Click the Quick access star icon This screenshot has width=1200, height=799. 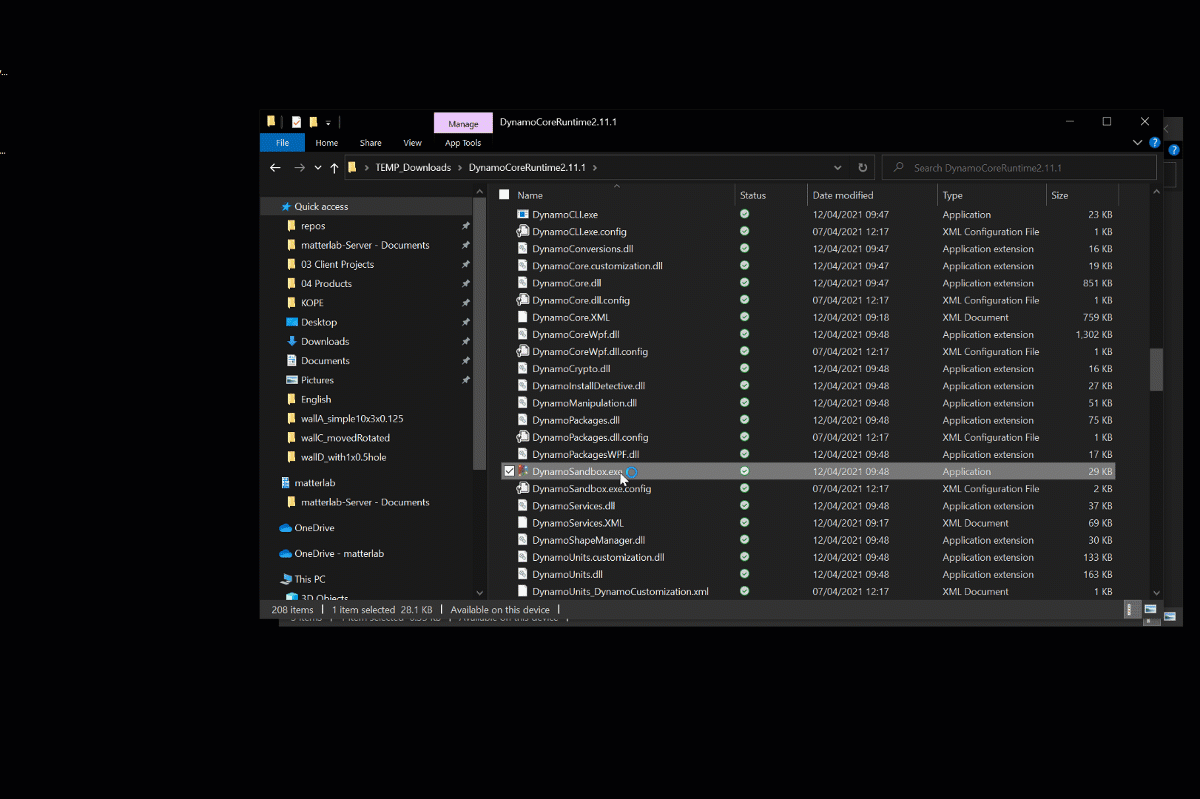pos(284,206)
